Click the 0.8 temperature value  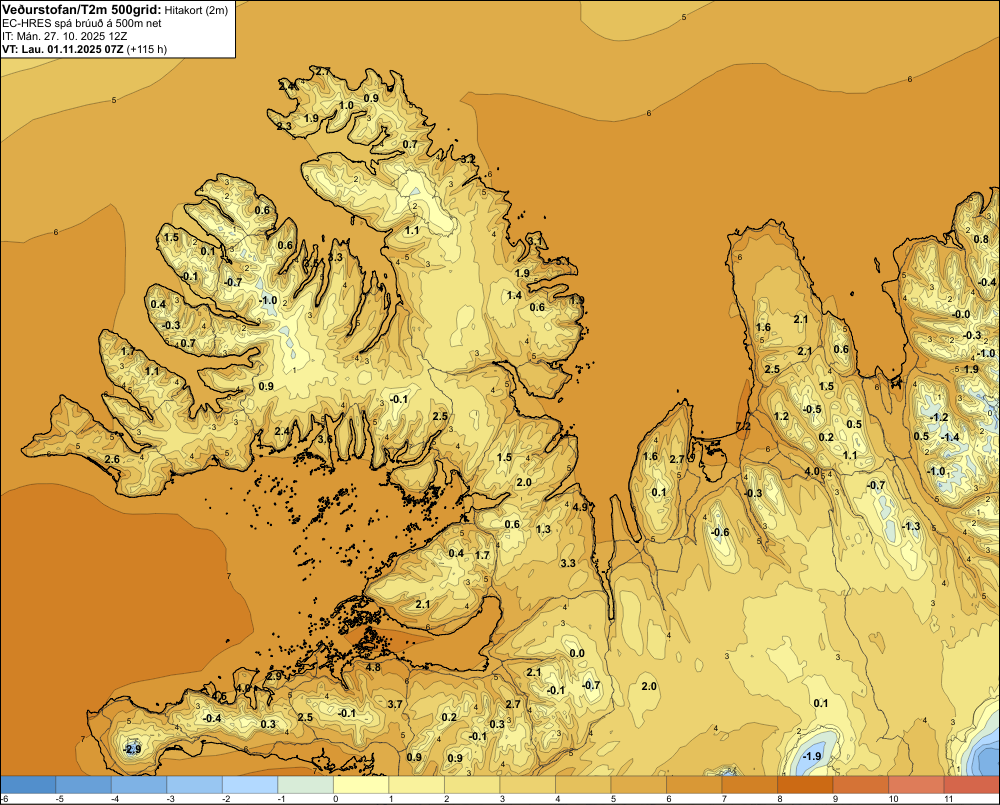coord(981,239)
